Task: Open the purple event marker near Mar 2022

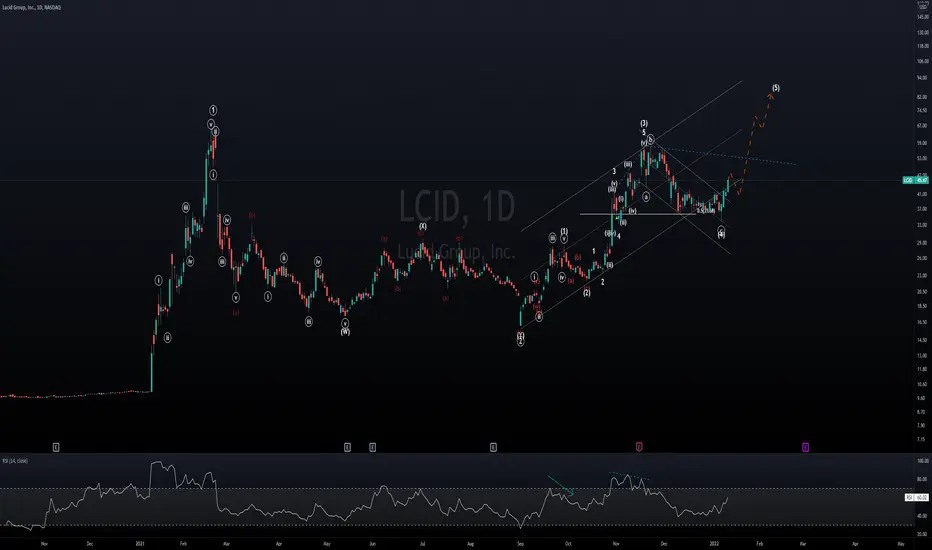Action: point(805,447)
